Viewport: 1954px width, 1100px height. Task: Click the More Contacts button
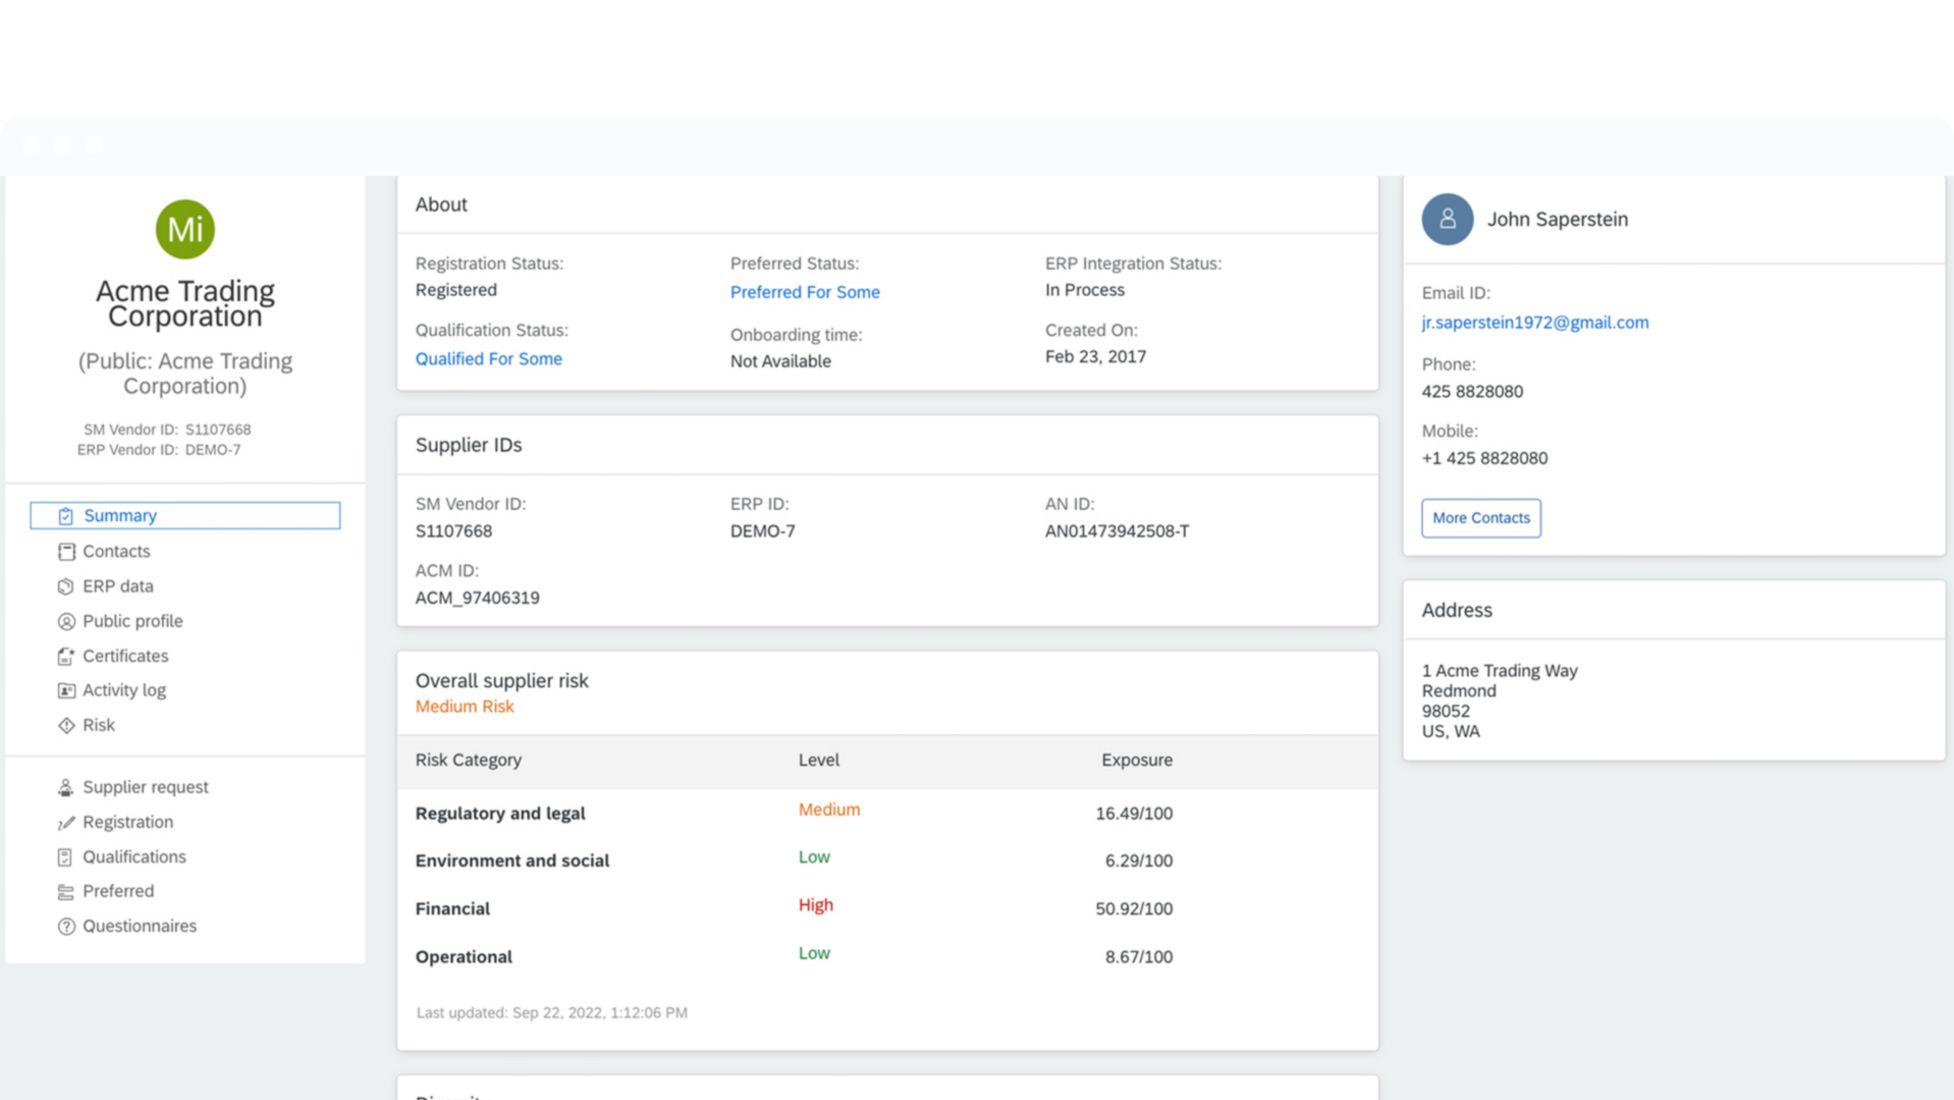point(1480,518)
